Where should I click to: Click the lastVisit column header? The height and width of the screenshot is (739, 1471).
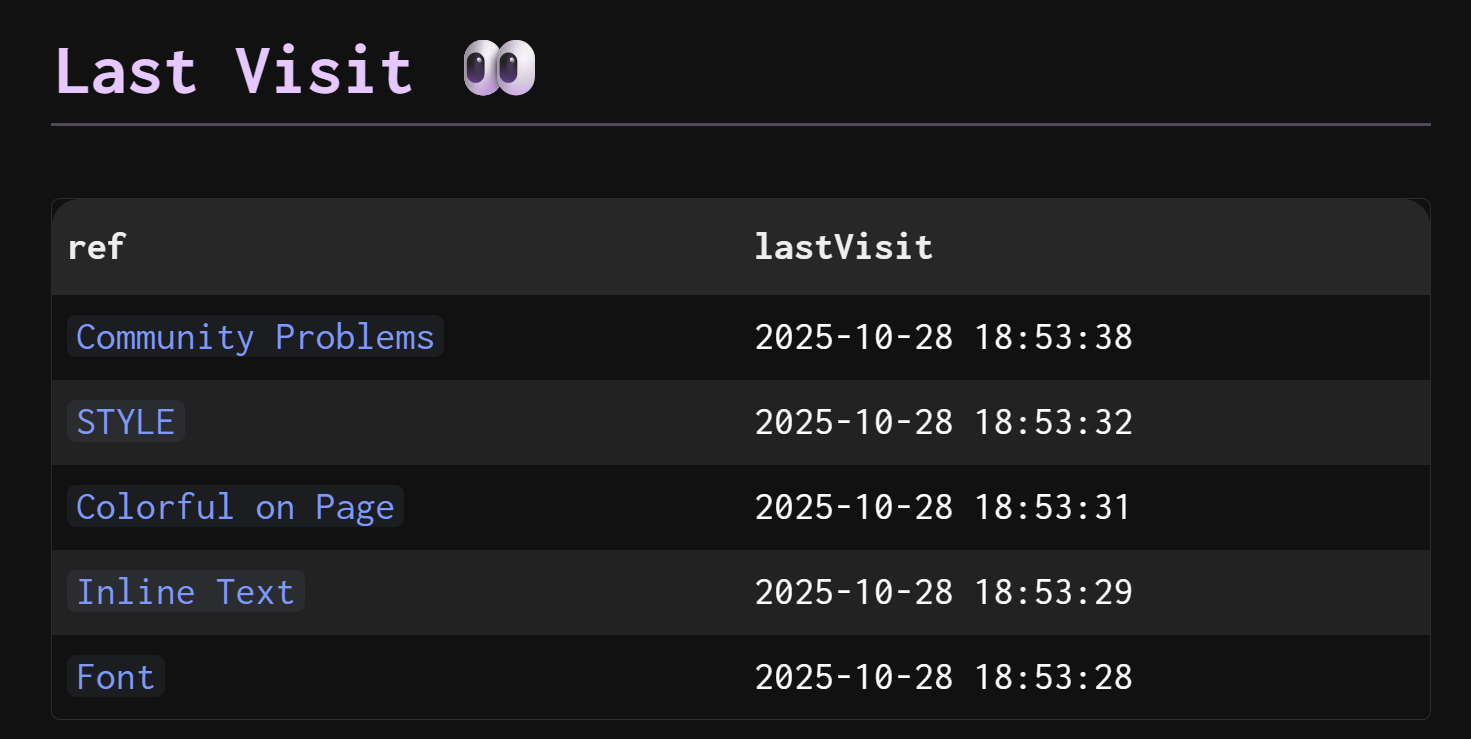pyautogui.click(x=843, y=246)
